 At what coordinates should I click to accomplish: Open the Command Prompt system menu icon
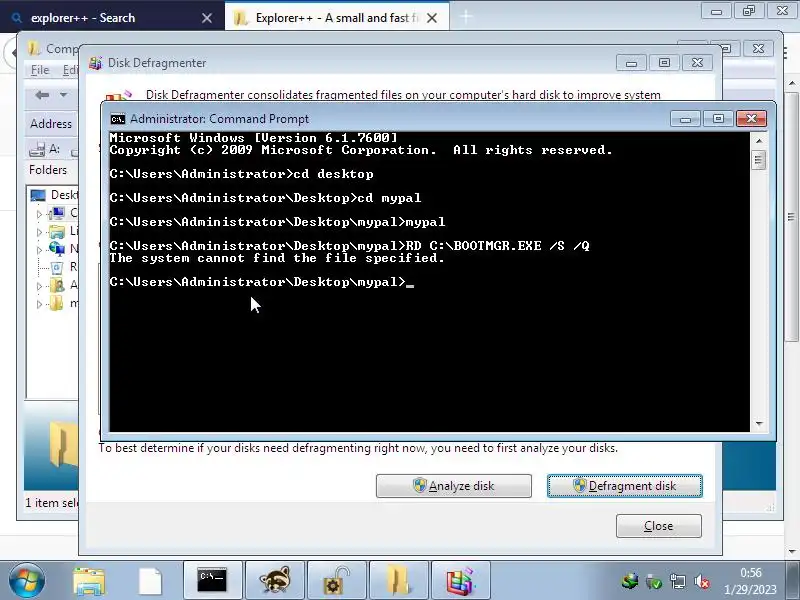coord(117,119)
